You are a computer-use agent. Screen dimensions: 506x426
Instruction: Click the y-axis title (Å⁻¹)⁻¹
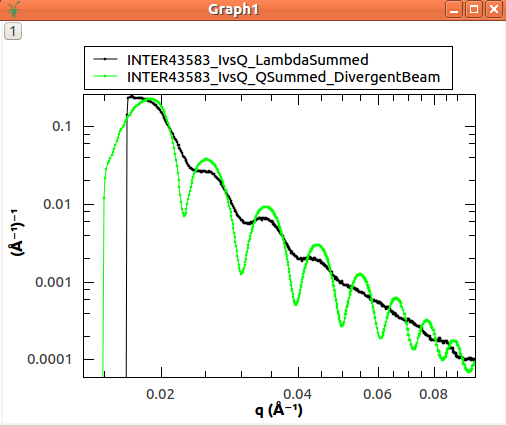coord(17,233)
